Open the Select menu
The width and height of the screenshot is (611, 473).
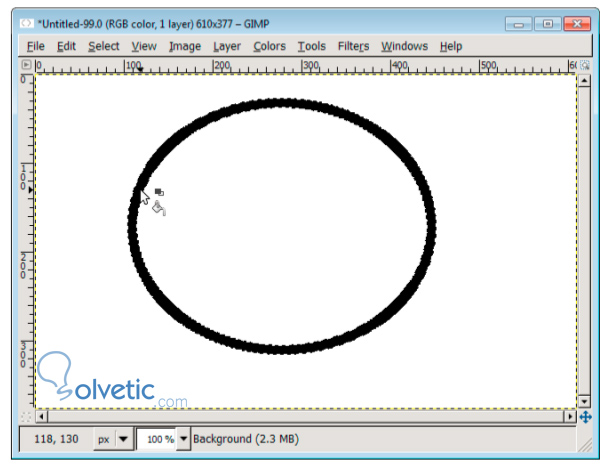click(x=104, y=46)
